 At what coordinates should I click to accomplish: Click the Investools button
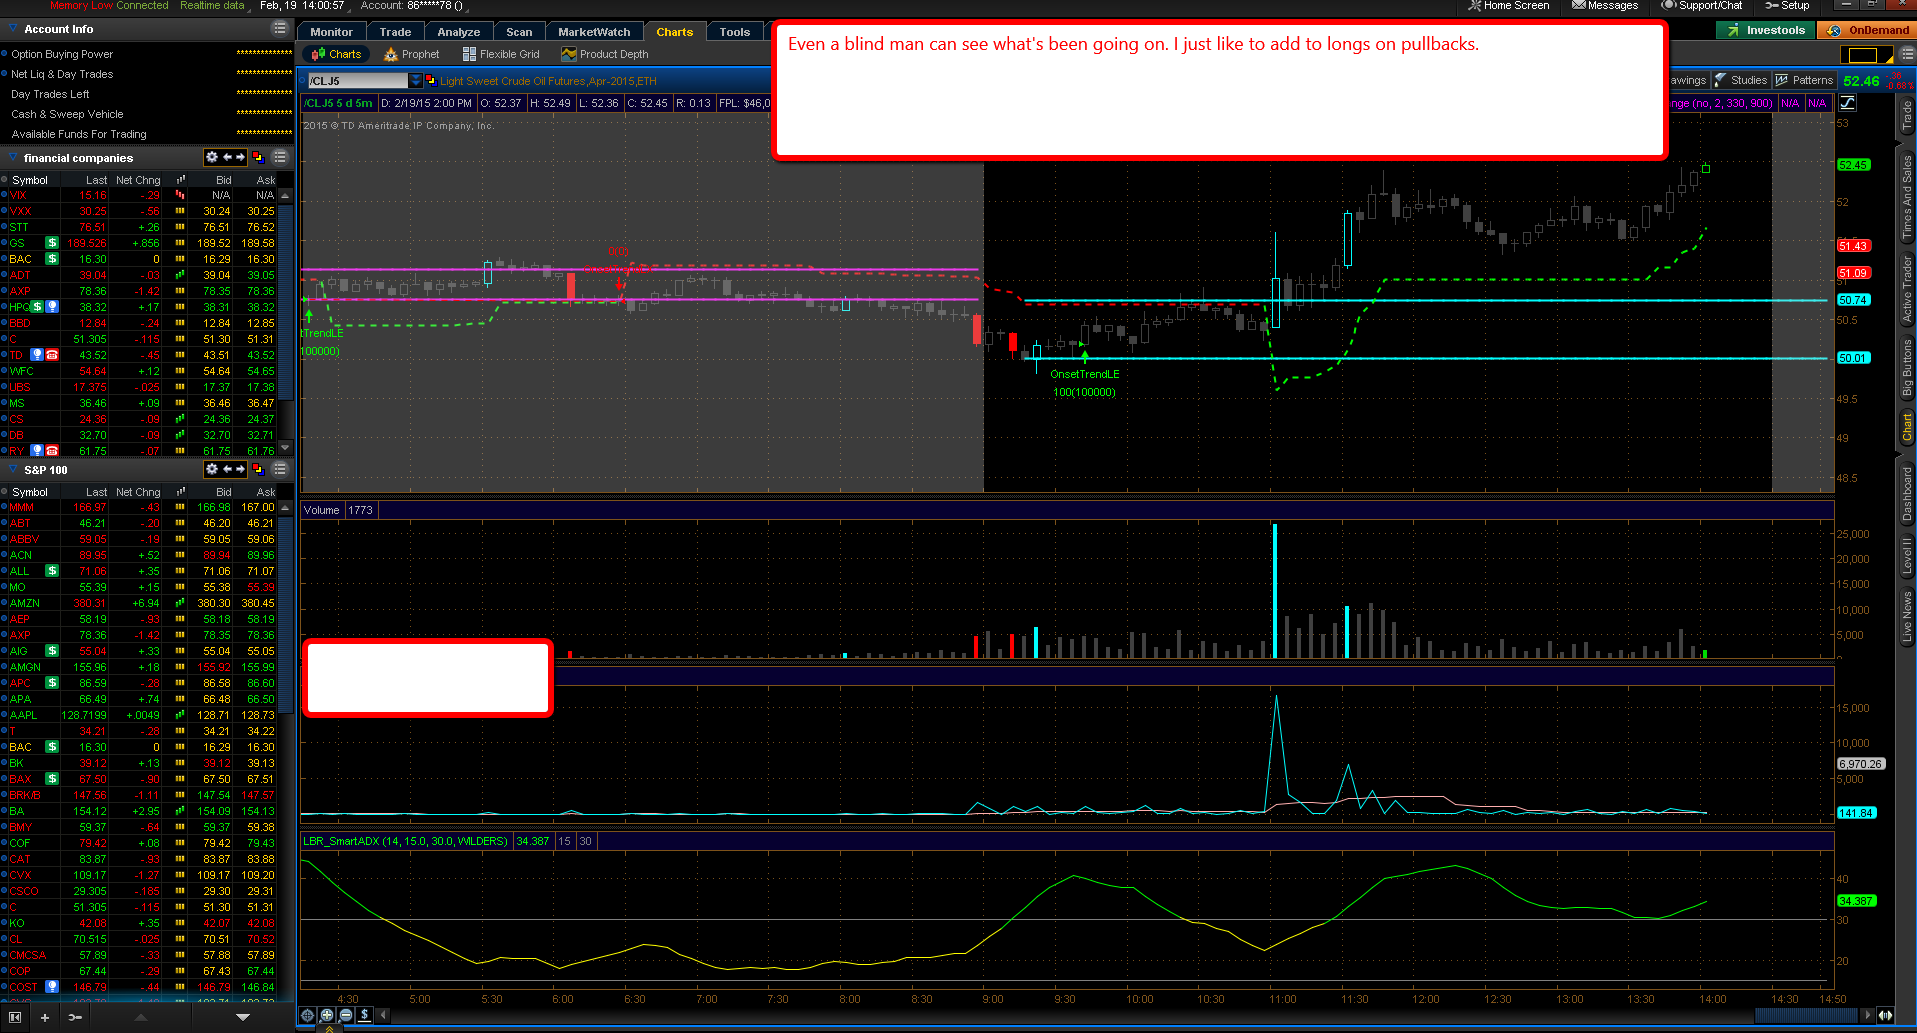coord(1767,30)
